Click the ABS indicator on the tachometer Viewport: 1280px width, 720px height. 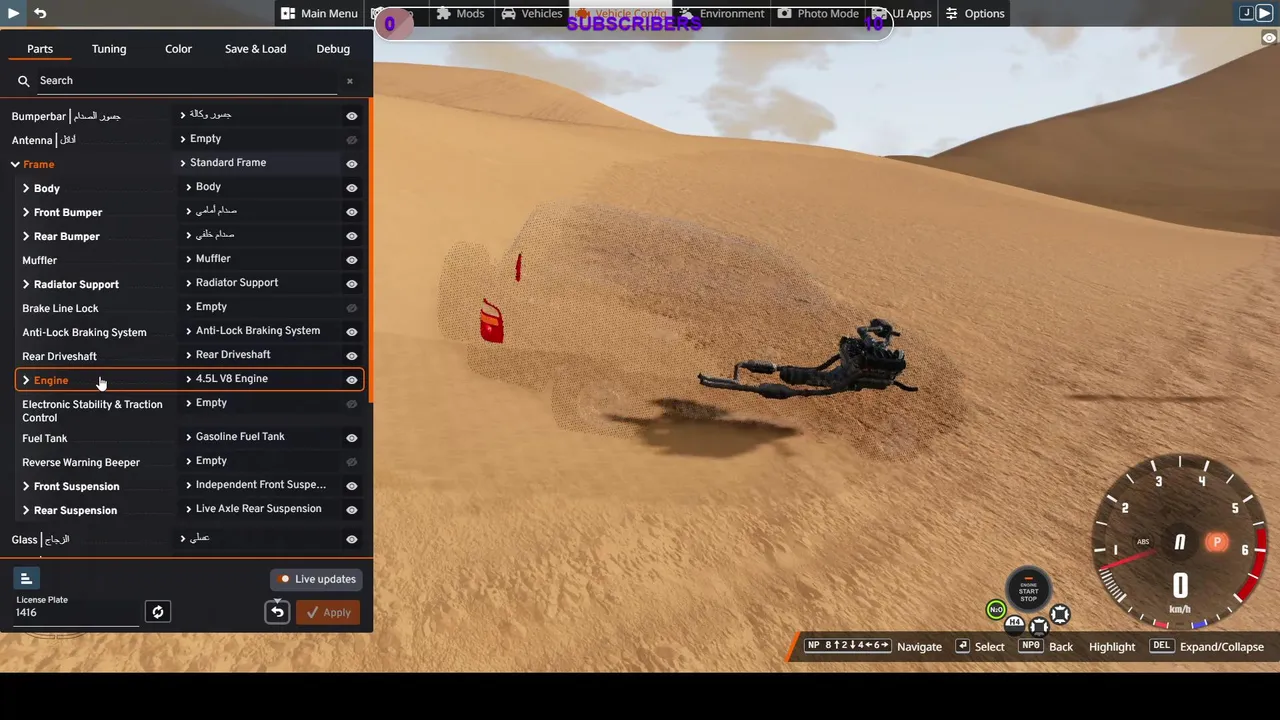tap(1143, 542)
